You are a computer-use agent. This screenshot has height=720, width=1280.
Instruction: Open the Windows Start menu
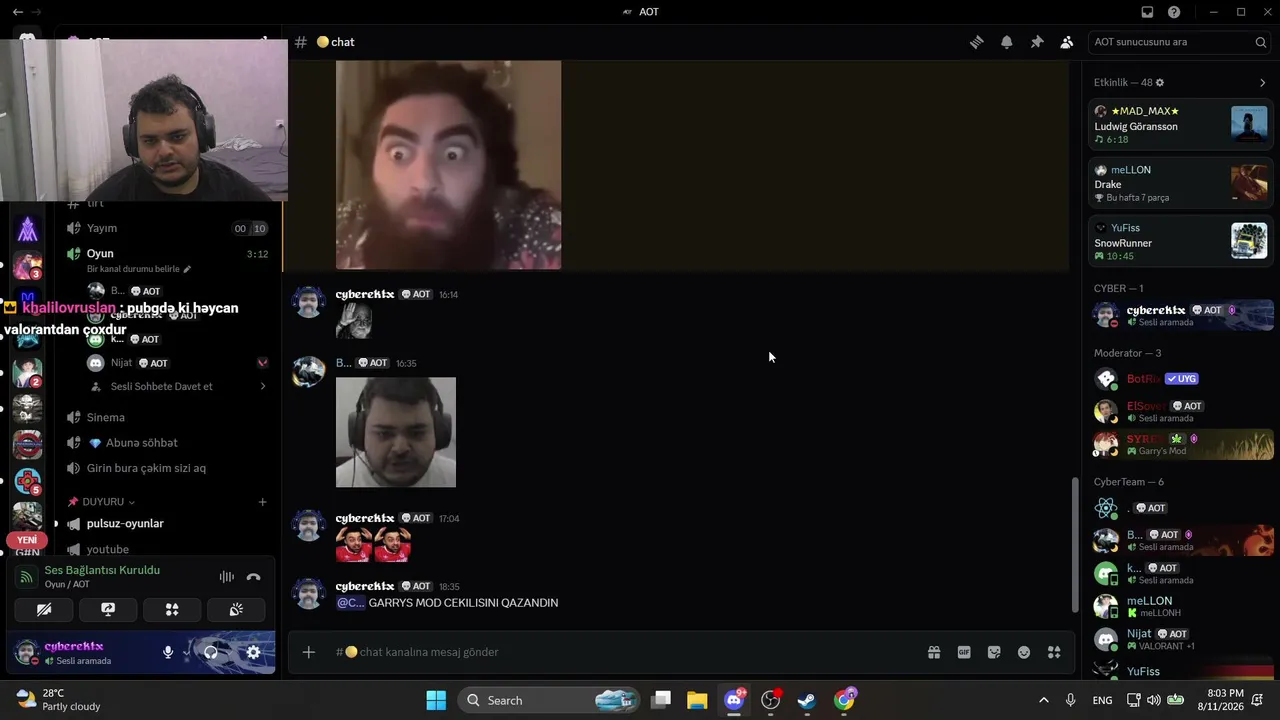coord(437,700)
